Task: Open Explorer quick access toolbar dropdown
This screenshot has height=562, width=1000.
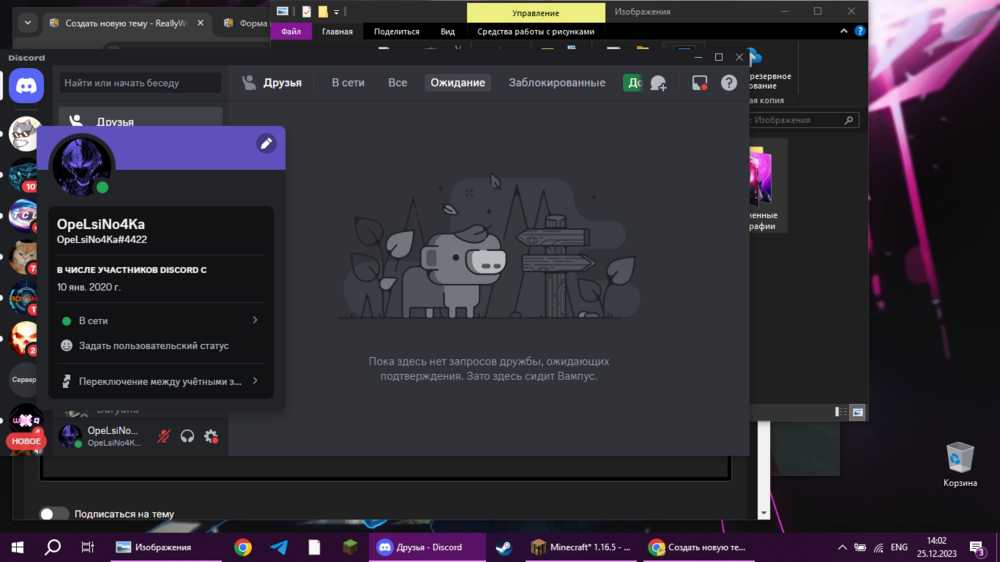Action: coord(336,12)
